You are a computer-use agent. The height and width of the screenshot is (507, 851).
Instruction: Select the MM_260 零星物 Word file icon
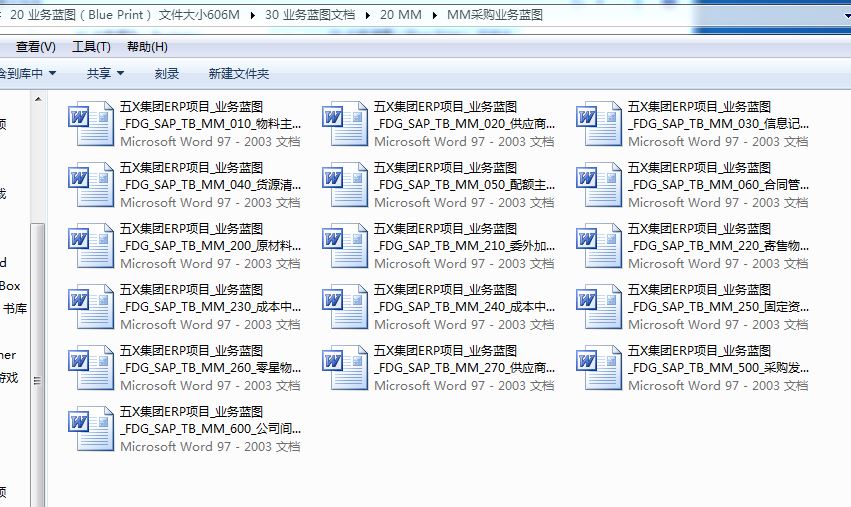pyautogui.click(x=91, y=367)
